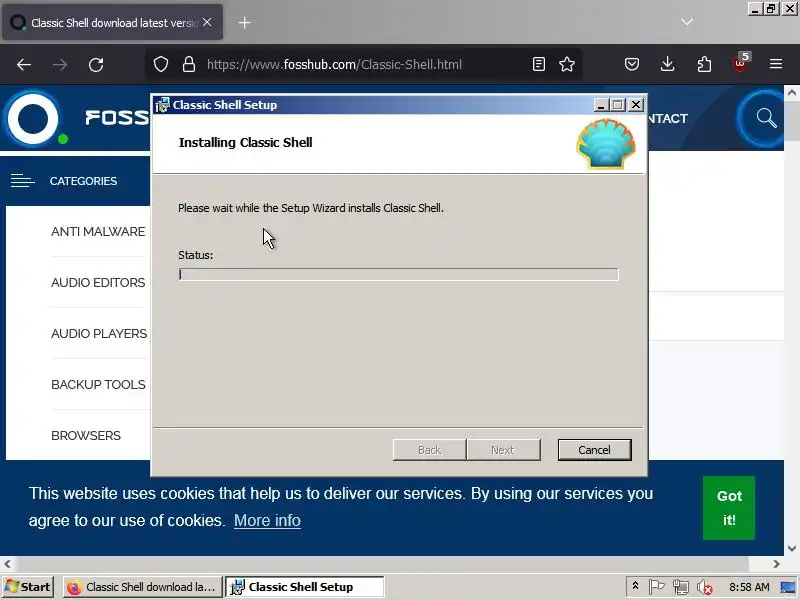Viewport: 800px width, 600px height.
Task: Click page vertical scrollbar up arrow
Action: pos(792,93)
